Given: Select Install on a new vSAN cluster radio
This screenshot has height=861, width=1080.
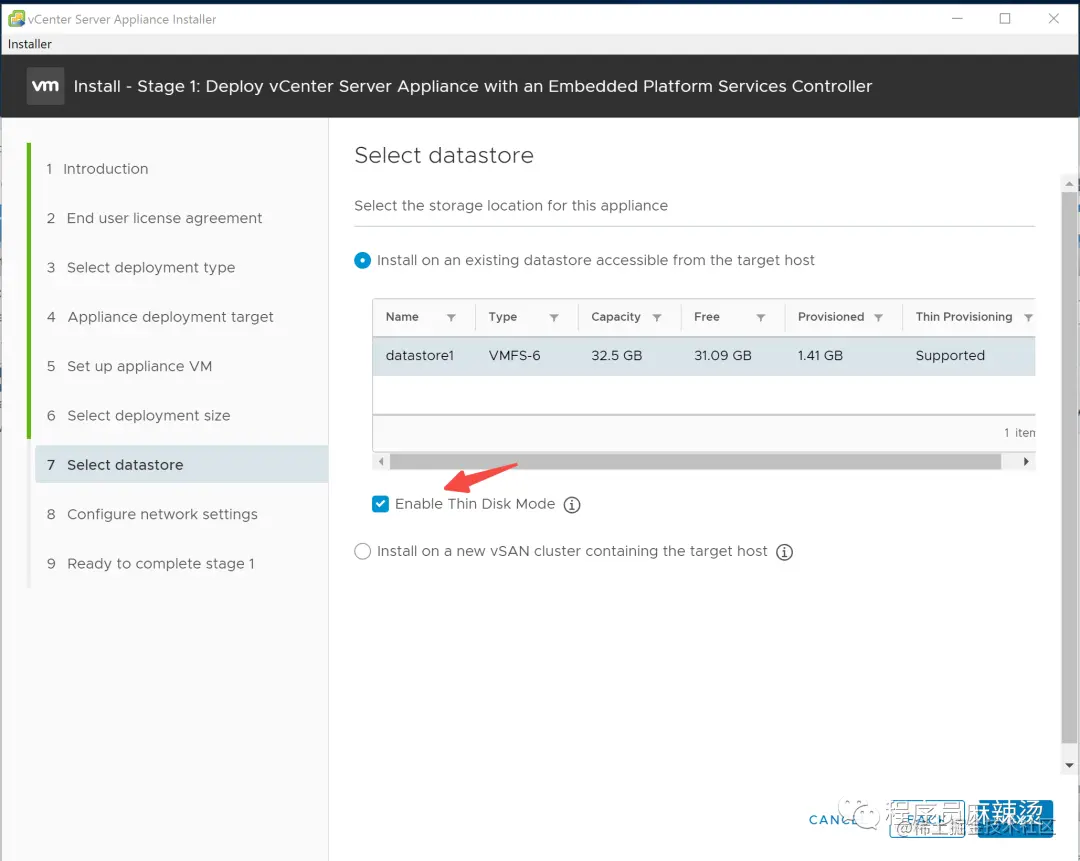Looking at the screenshot, I should tap(362, 552).
